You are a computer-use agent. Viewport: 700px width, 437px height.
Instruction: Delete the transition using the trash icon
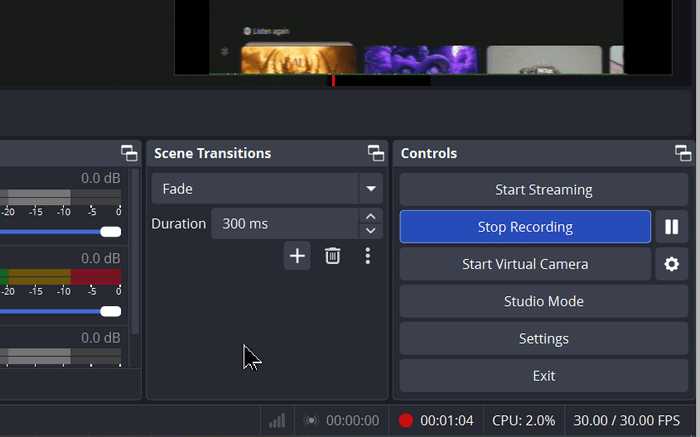(x=333, y=256)
